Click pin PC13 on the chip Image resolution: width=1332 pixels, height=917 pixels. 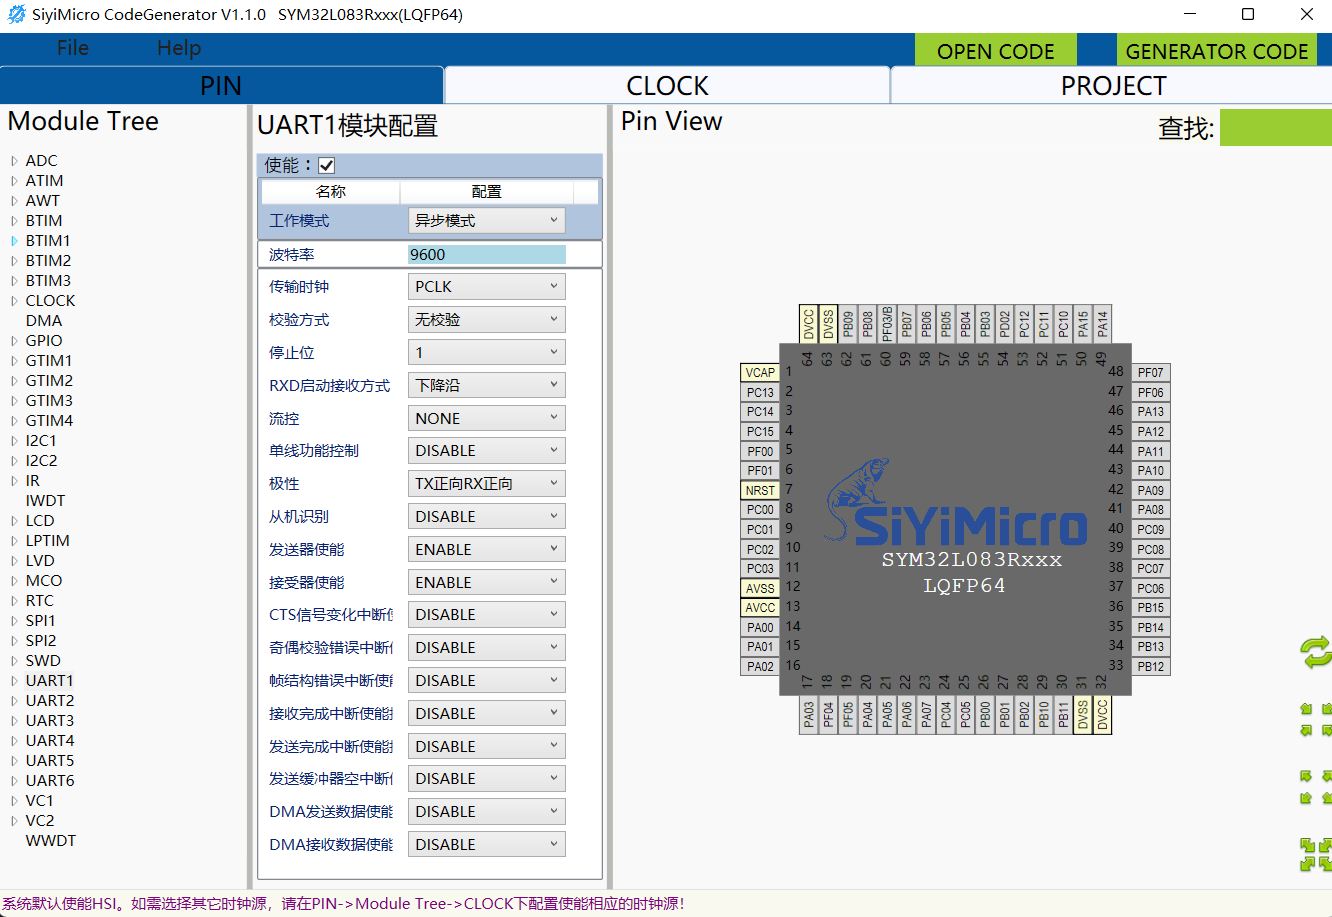(760, 392)
